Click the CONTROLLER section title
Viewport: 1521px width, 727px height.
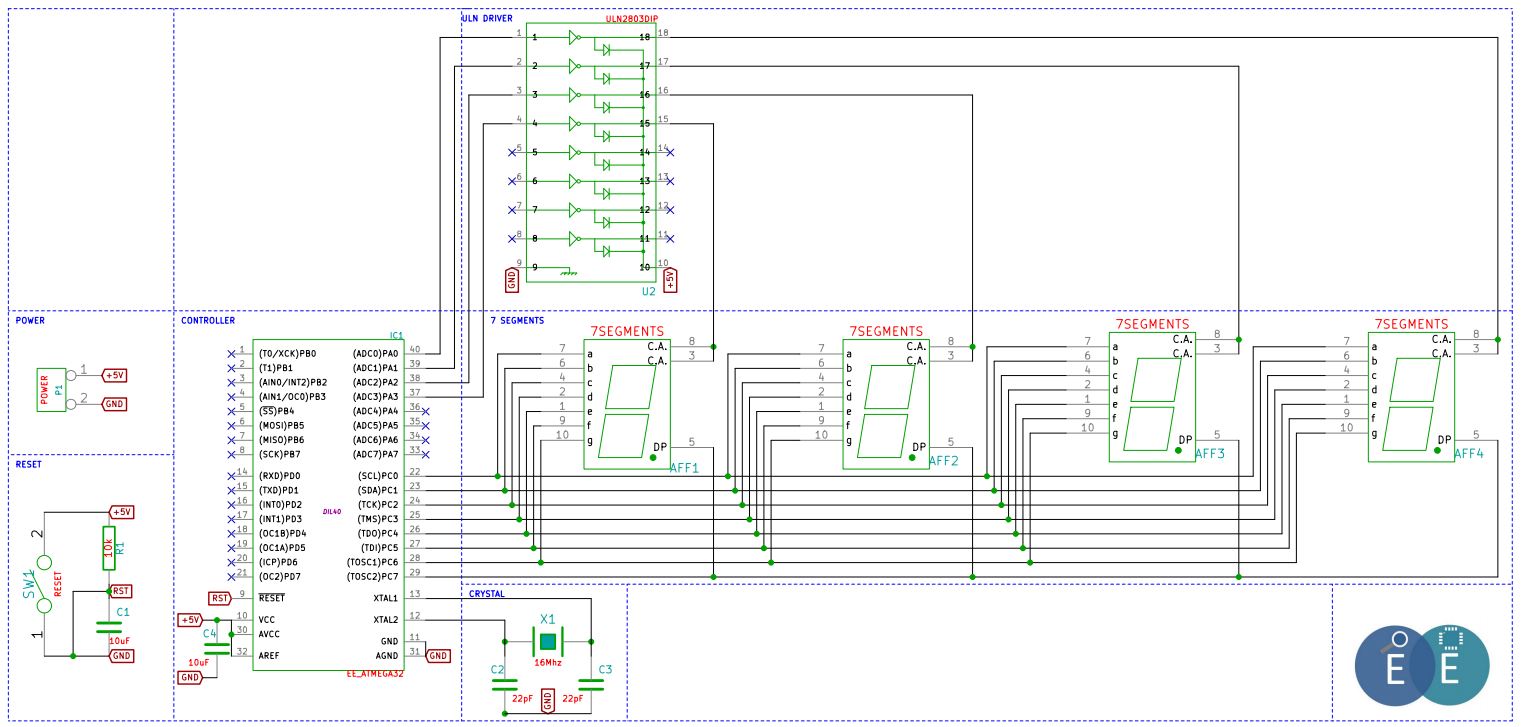click(x=208, y=321)
